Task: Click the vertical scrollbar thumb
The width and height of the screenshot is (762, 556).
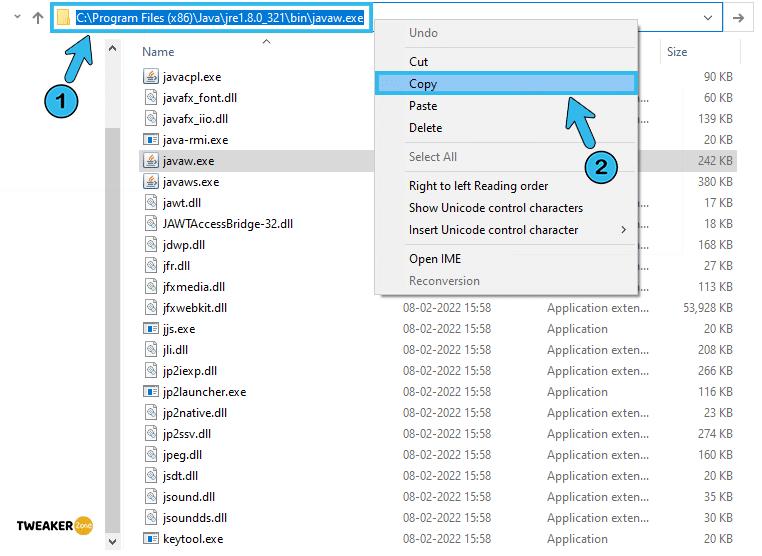Action: click(112, 330)
